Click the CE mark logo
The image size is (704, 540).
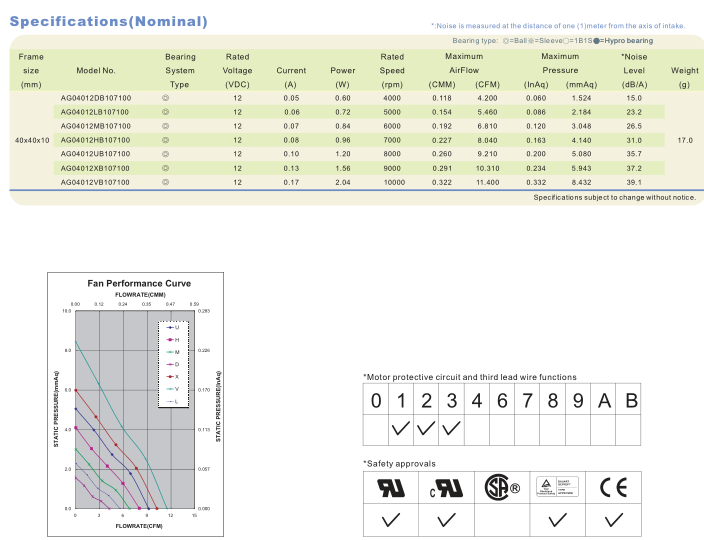point(613,487)
